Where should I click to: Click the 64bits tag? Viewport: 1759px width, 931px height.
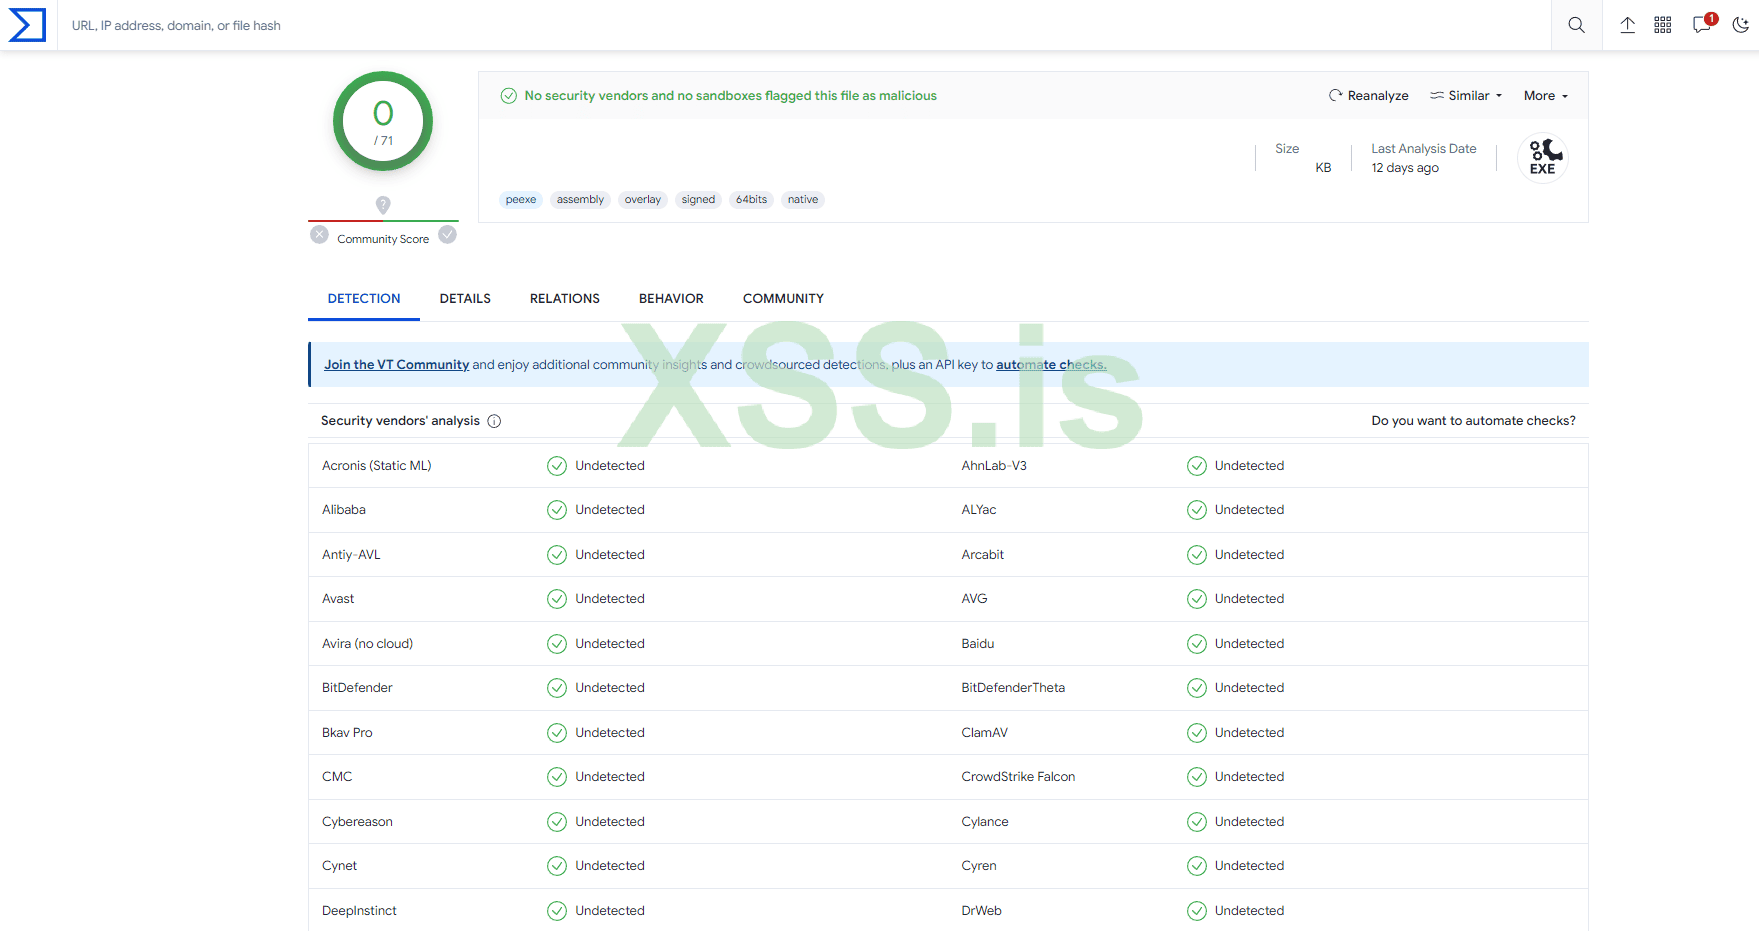752,200
